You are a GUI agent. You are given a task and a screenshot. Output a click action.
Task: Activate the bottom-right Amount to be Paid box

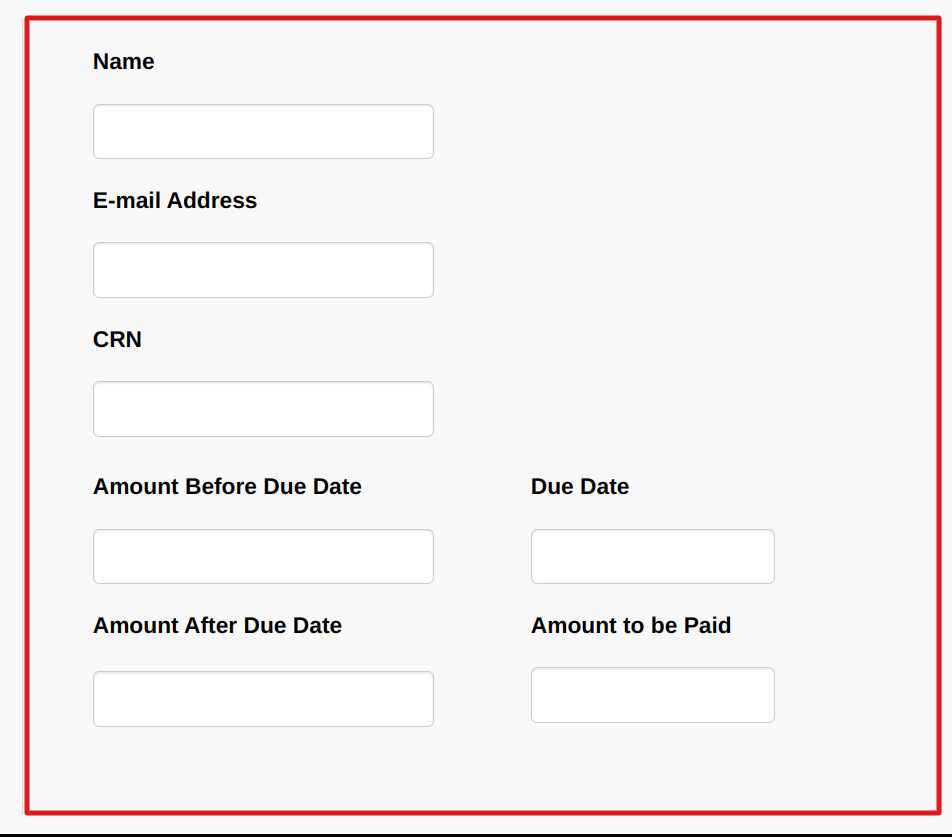pos(652,695)
